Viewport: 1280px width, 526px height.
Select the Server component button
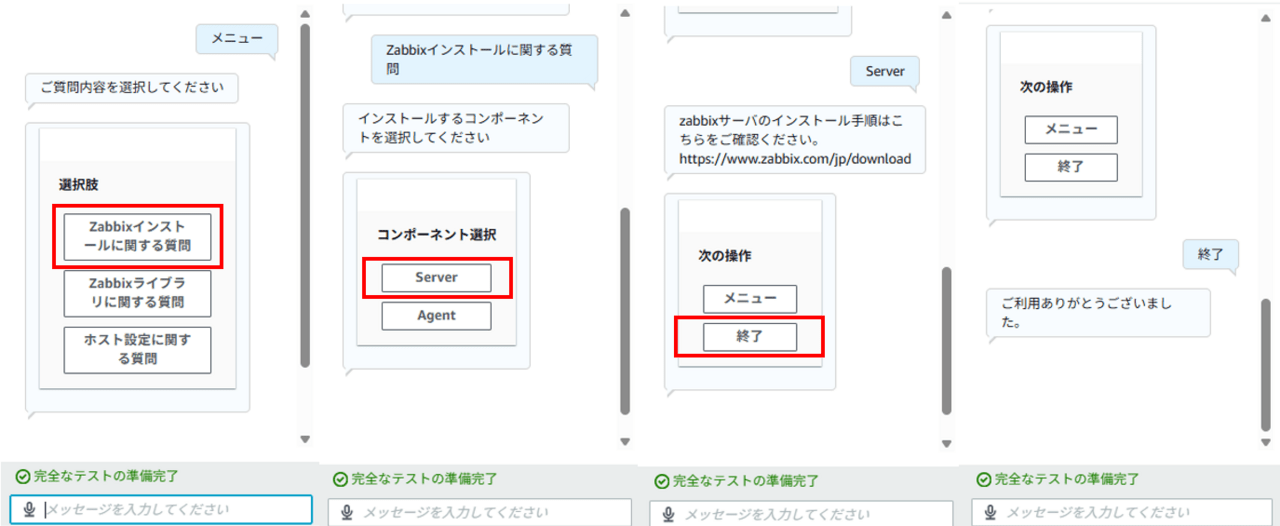pos(436,277)
